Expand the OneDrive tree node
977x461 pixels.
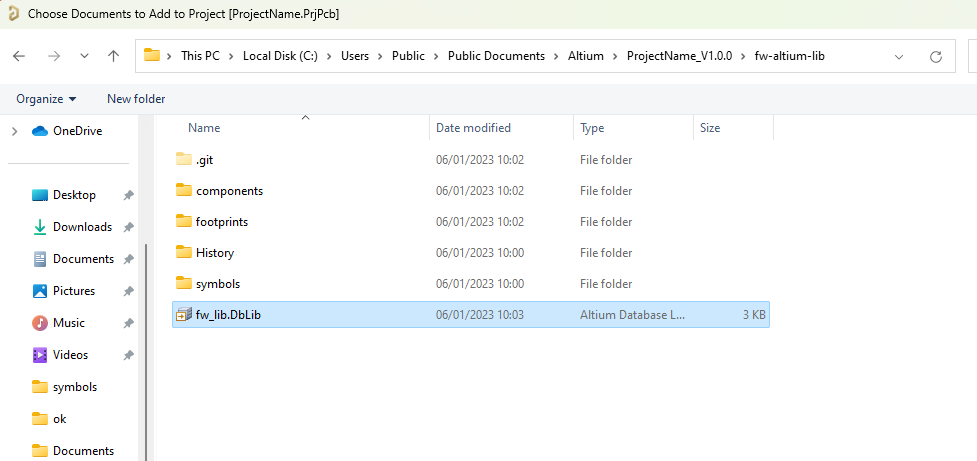coord(15,131)
